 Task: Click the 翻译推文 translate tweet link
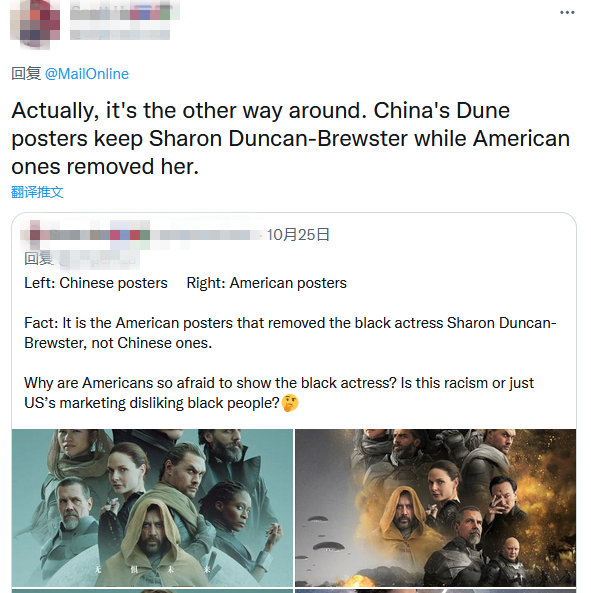pyautogui.click(x=37, y=192)
